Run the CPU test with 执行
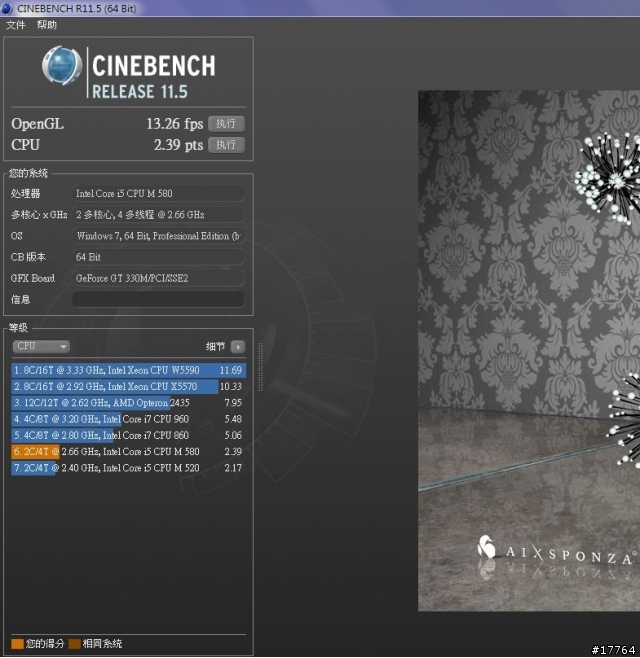640x658 pixels. (227, 145)
